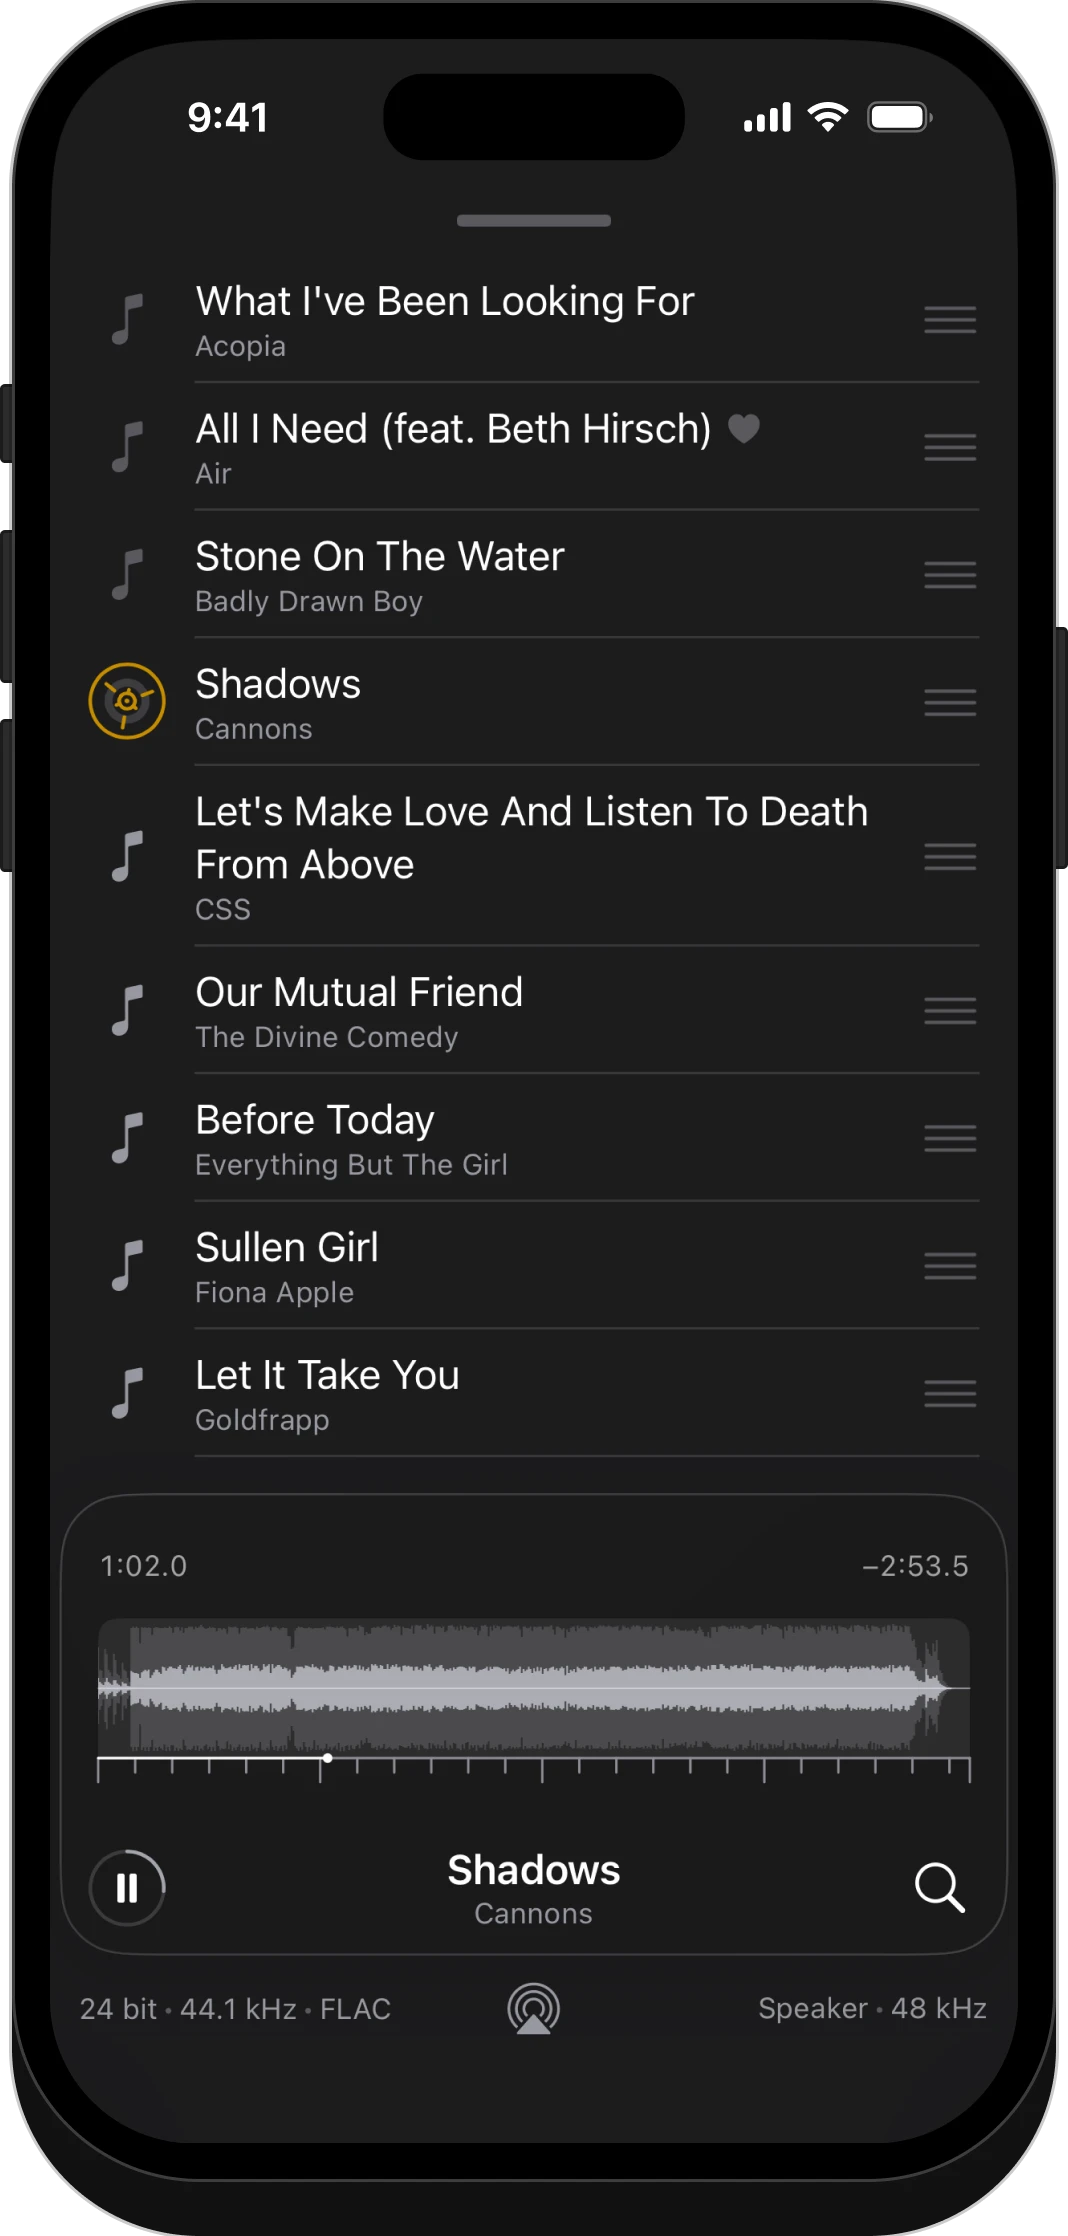This screenshot has height=2236, width=1068.
Task: Pause playback with the pause button
Action: coord(127,1888)
